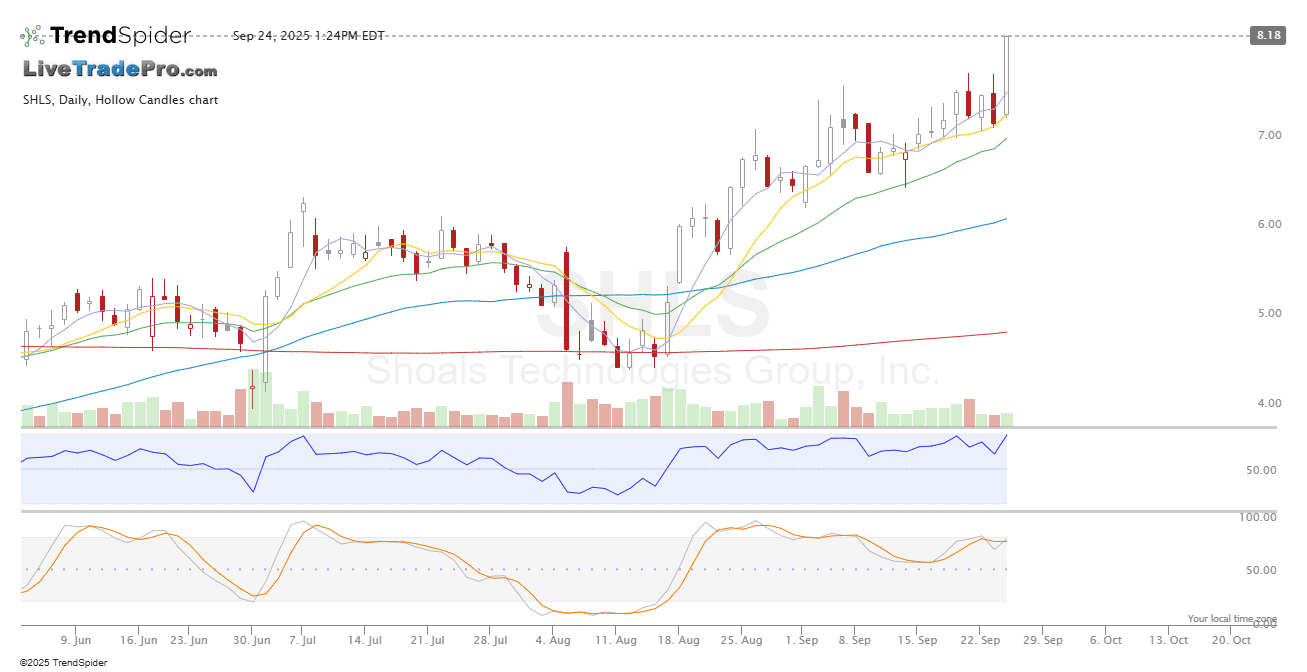Select the SHLS Daily Hollow Candles chart title
Viewport: 1307px width, 672px height.
pyautogui.click(x=120, y=100)
